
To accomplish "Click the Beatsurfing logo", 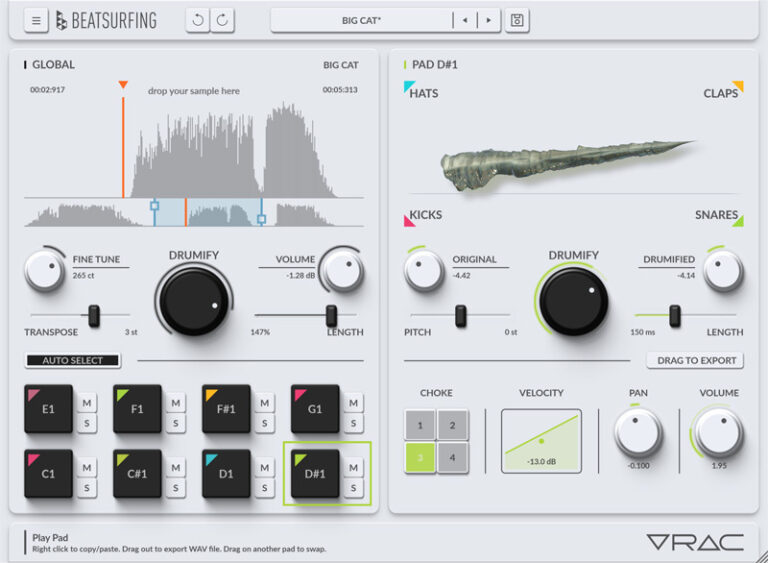I will coord(106,21).
